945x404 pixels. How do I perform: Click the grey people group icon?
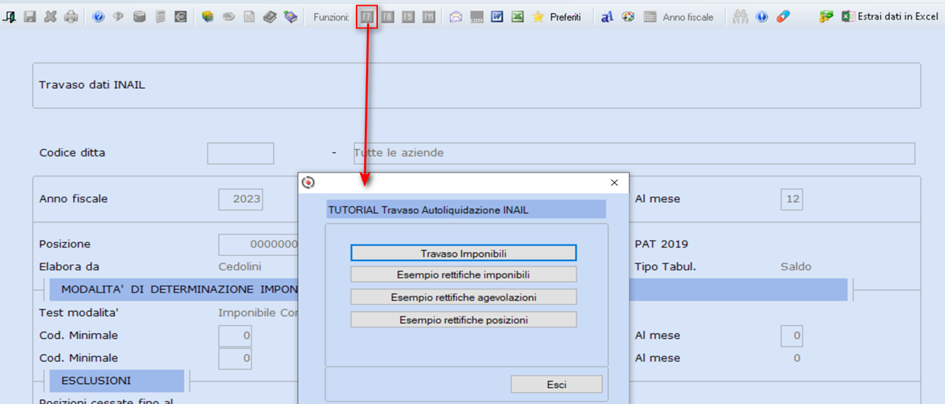(x=740, y=17)
